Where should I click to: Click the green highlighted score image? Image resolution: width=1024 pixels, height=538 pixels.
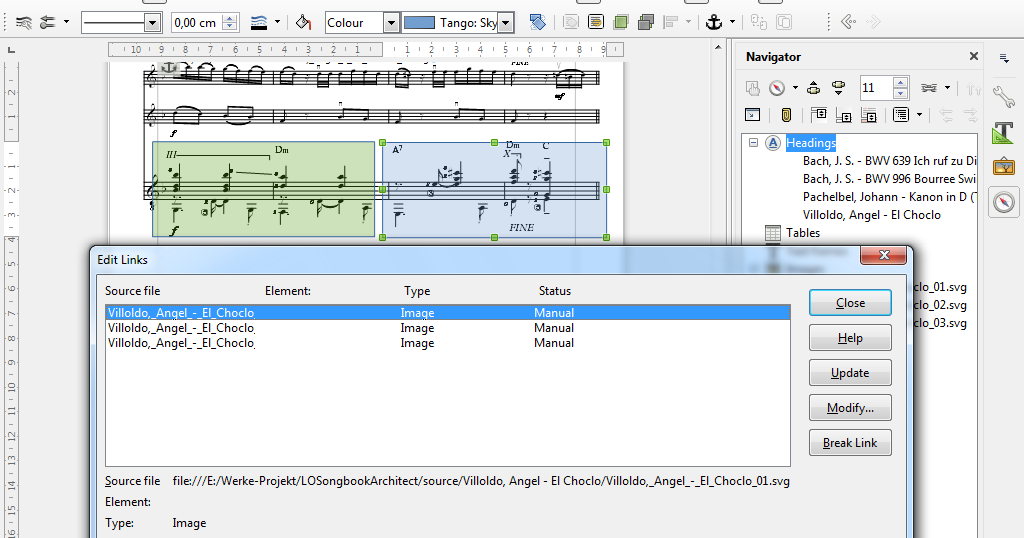pyautogui.click(x=264, y=189)
